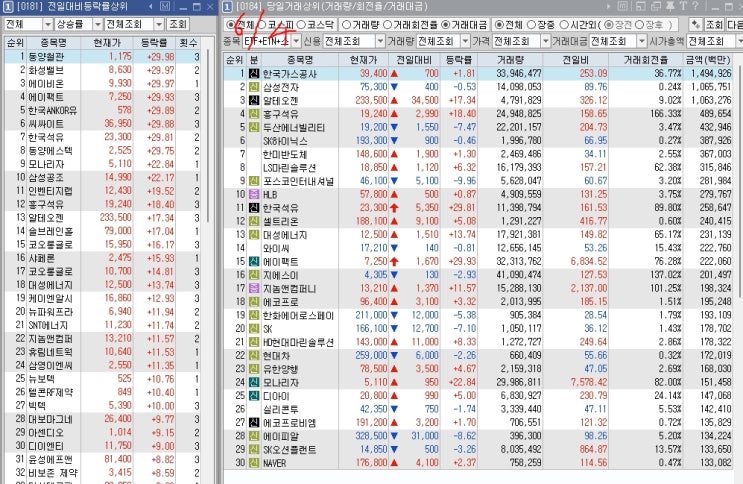Viewport: 743px width, 484px height.
Task: Select the 거래대금 radio button
Action: 445,24
